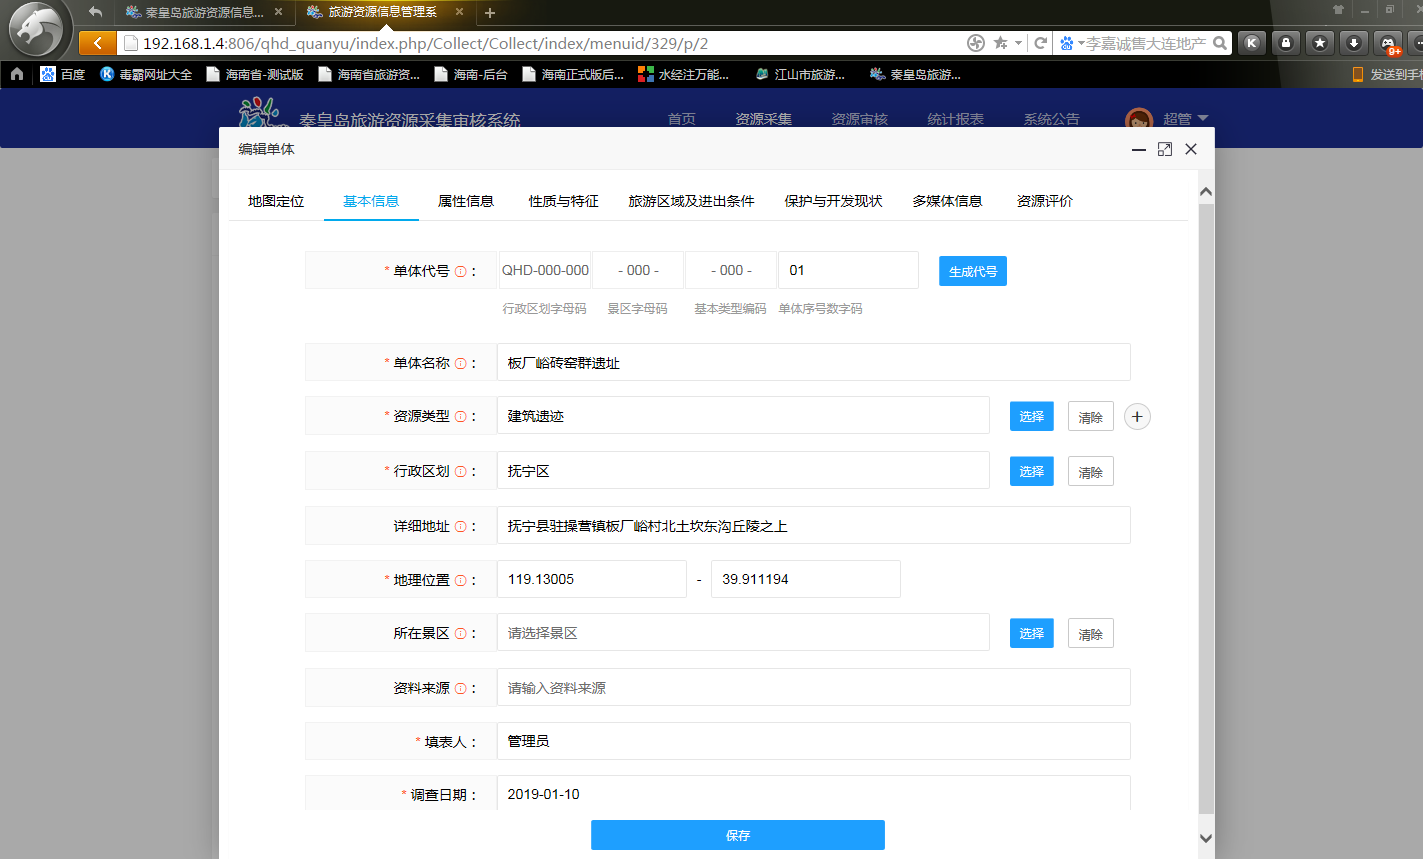
Task: Open bookmarks via the star icon
Action: (1319, 42)
